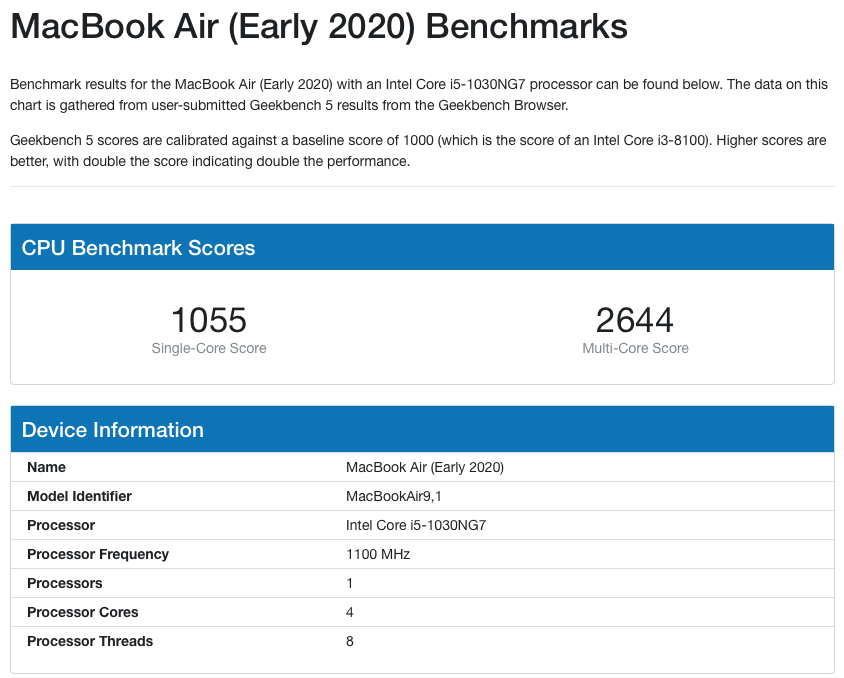Click the Processors row label
The height and width of the screenshot is (678, 844).
tap(65, 583)
